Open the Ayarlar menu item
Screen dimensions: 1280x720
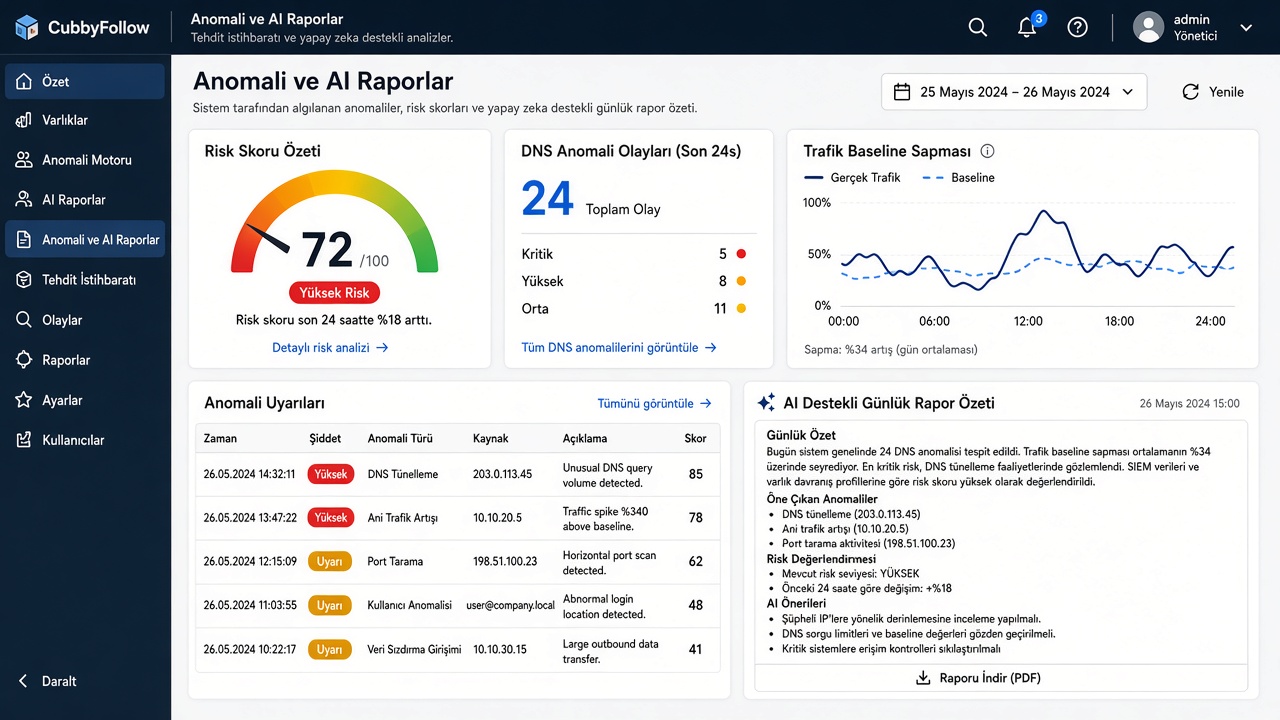click(85, 400)
